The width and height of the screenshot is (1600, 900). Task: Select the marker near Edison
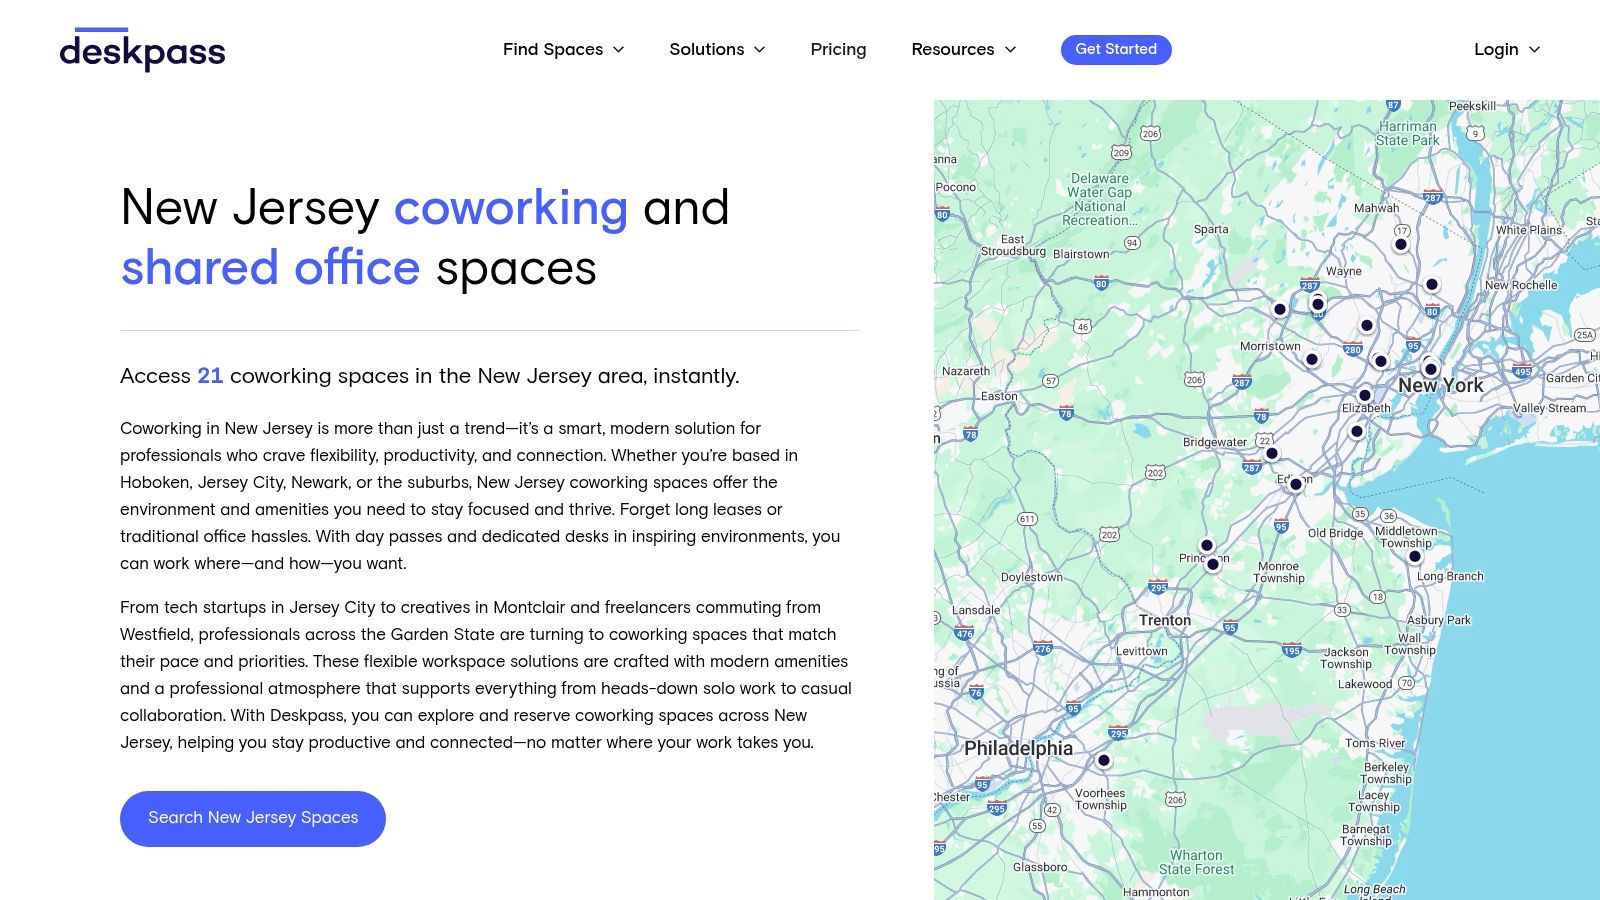pyautogui.click(x=1295, y=484)
